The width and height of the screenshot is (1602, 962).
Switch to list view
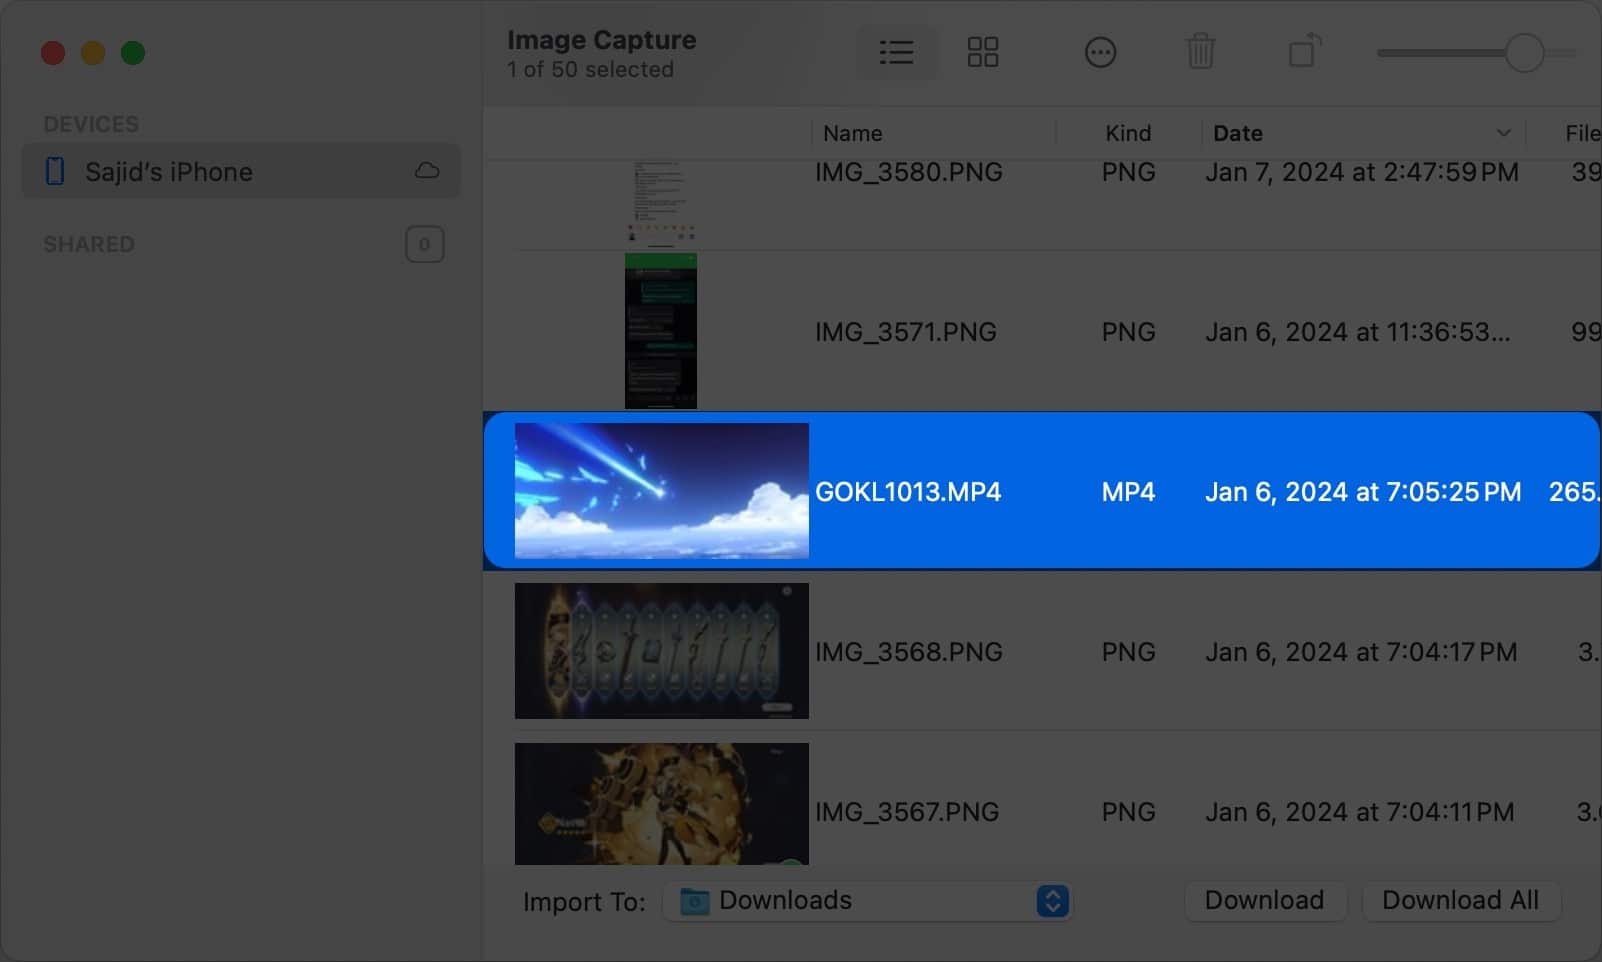896,52
